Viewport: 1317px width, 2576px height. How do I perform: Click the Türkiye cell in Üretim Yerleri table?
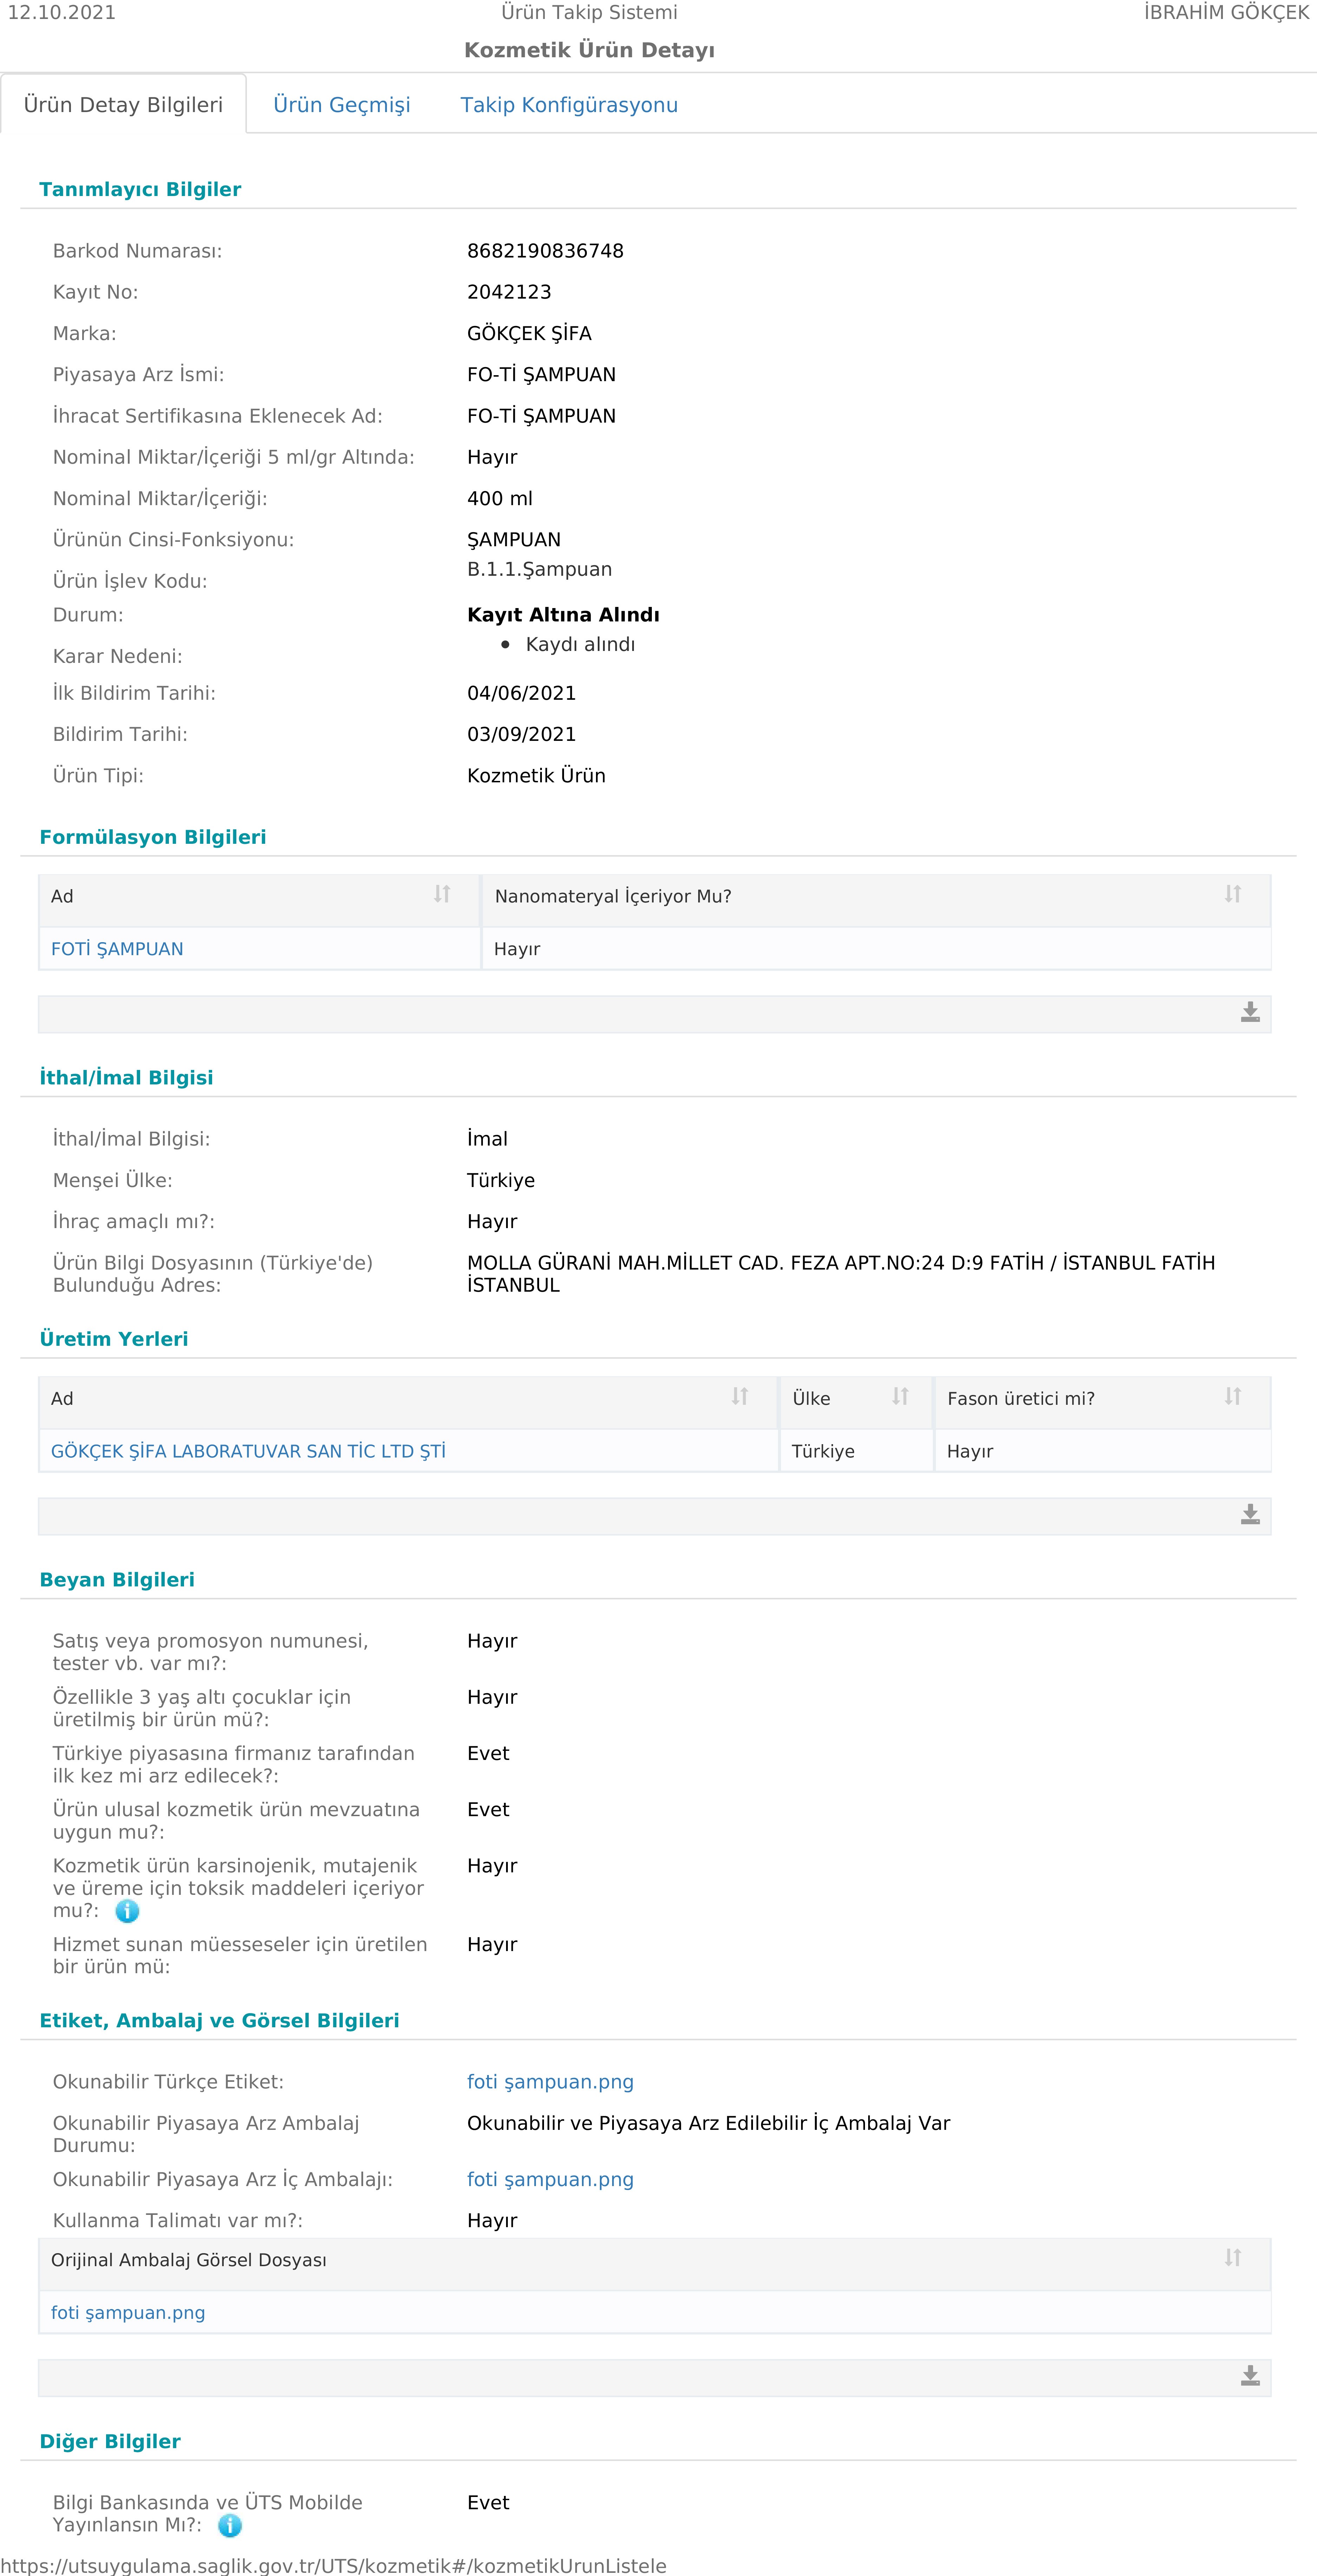coord(823,1451)
